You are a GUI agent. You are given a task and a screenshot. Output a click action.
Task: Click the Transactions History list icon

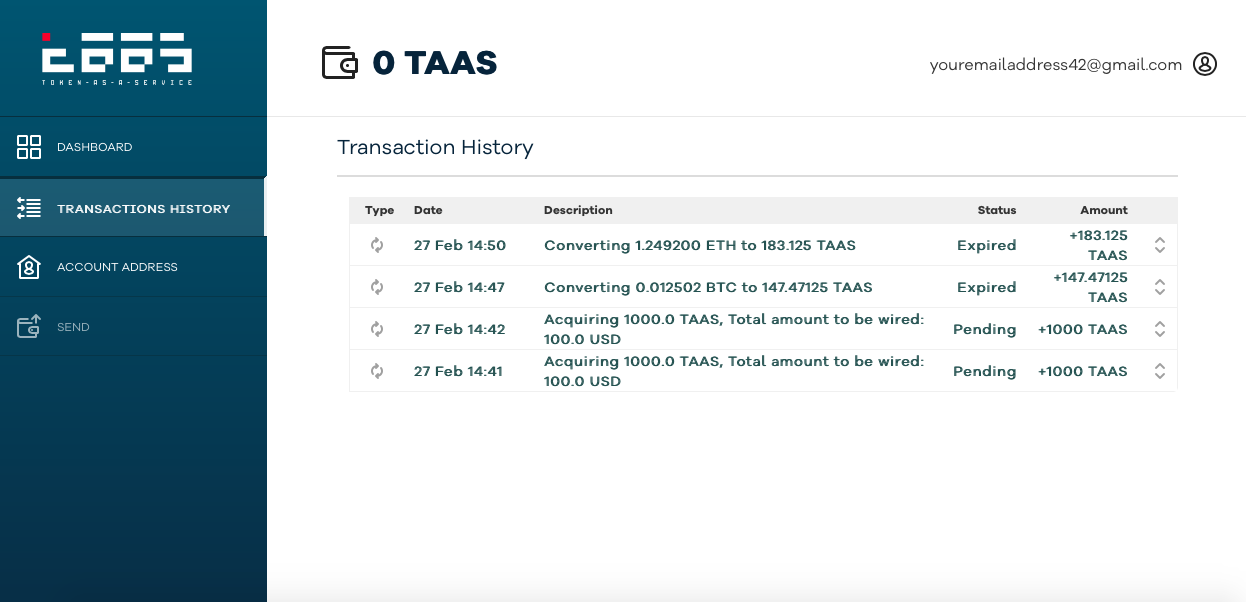point(29,208)
